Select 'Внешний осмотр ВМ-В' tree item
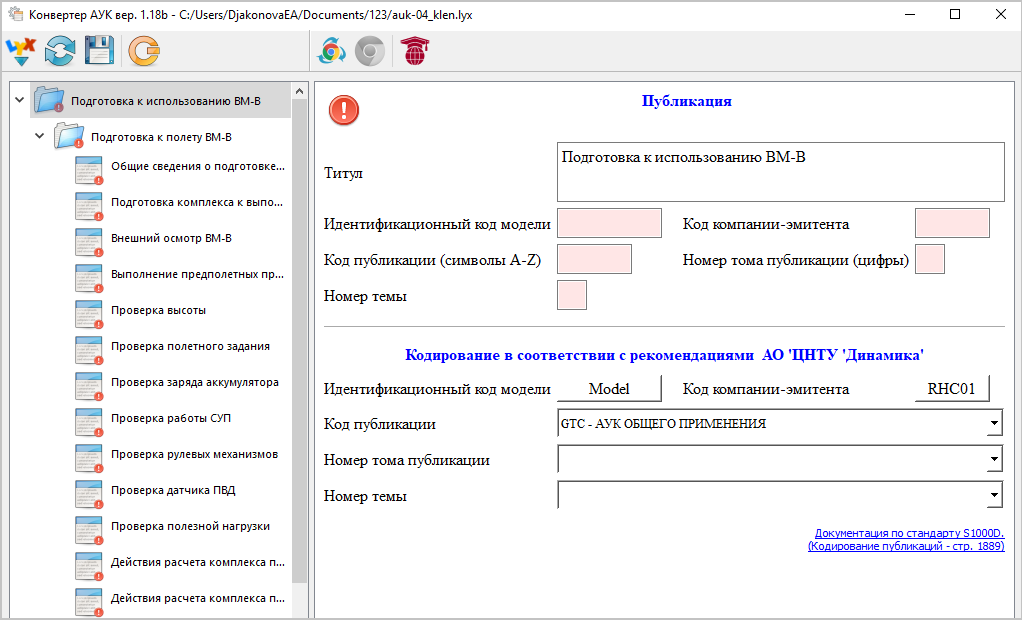 point(170,239)
